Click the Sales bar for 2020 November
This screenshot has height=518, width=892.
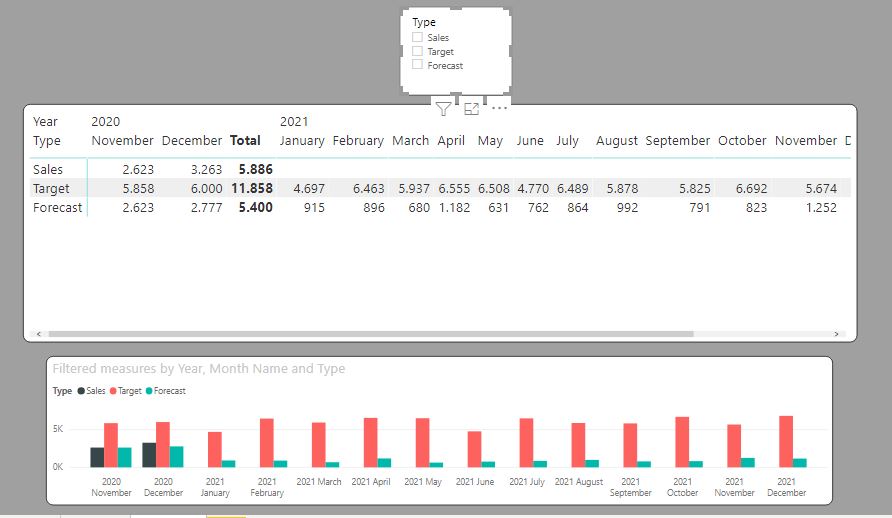tap(97, 457)
